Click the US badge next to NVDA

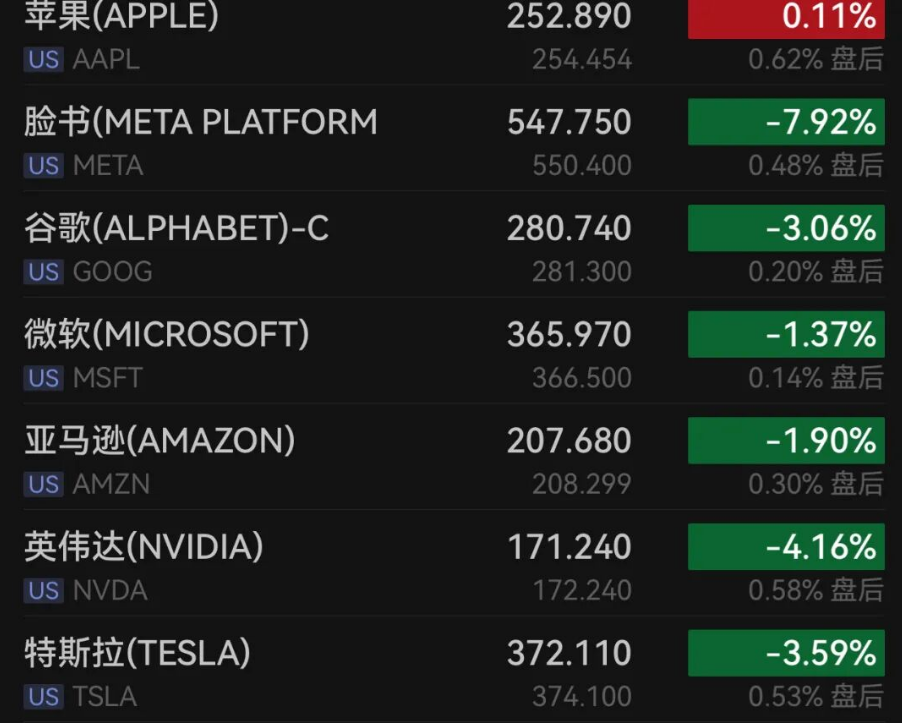[44, 590]
